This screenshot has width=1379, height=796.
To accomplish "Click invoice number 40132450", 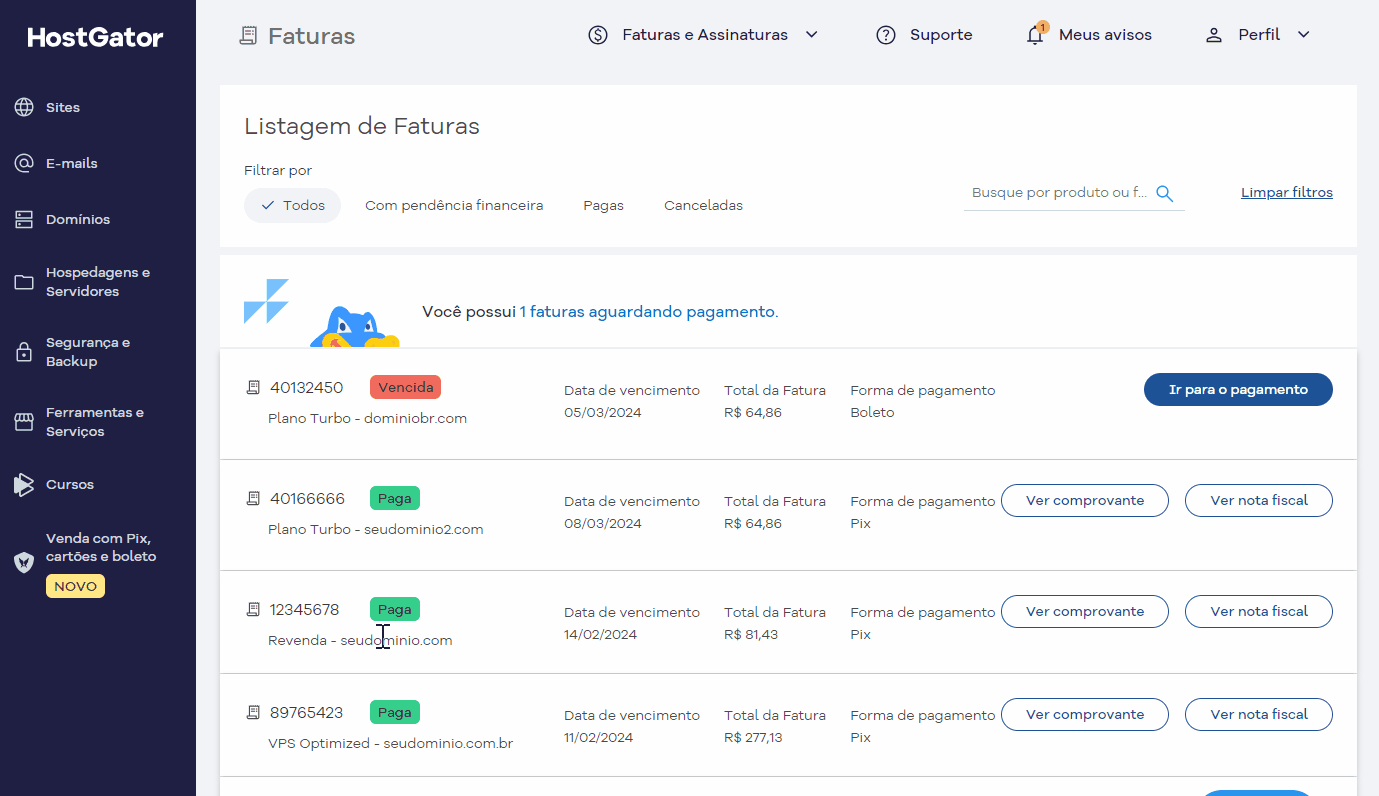I will pyautogui.click(x=307, y=388).
